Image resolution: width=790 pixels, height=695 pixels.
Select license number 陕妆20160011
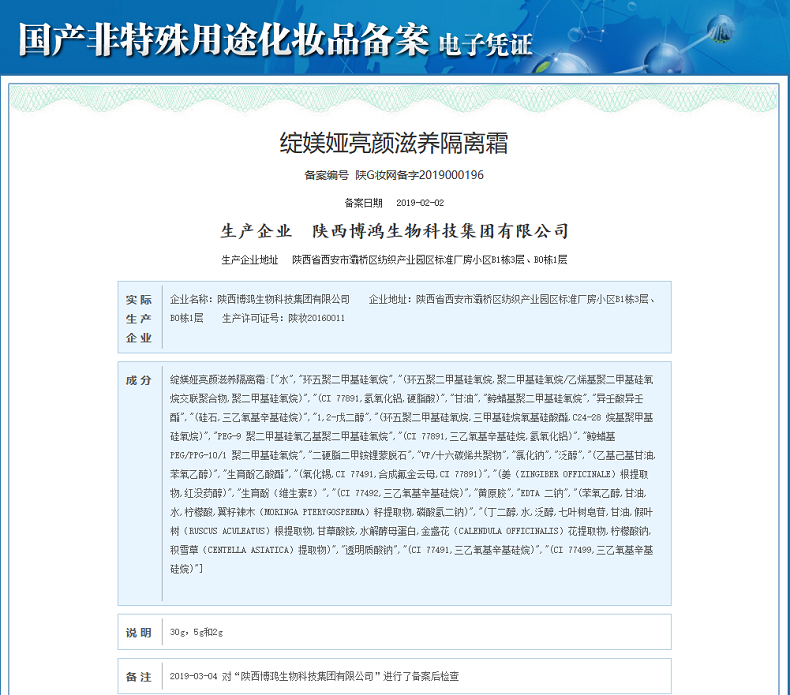point(316,319)
